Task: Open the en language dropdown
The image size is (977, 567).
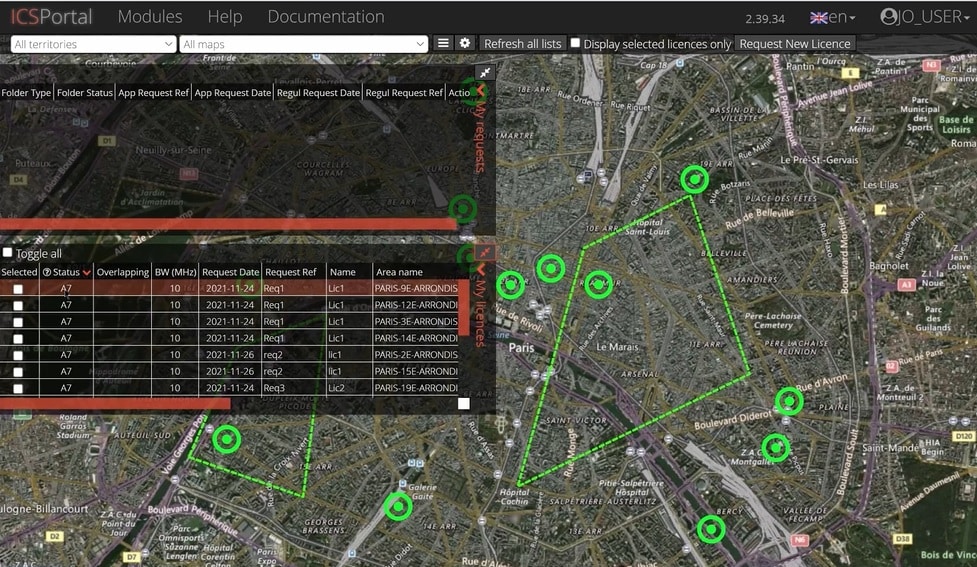Action: pos(841,17)
